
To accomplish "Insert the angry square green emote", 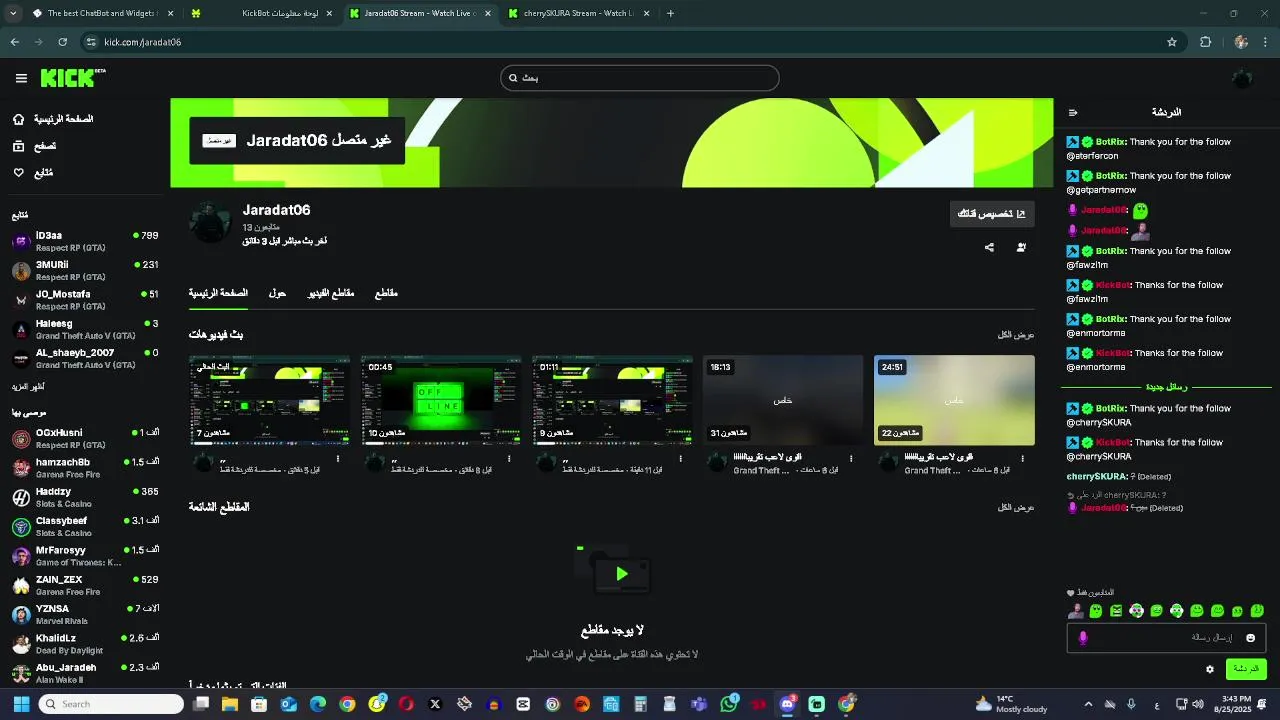I will [x=1116, y=611].
